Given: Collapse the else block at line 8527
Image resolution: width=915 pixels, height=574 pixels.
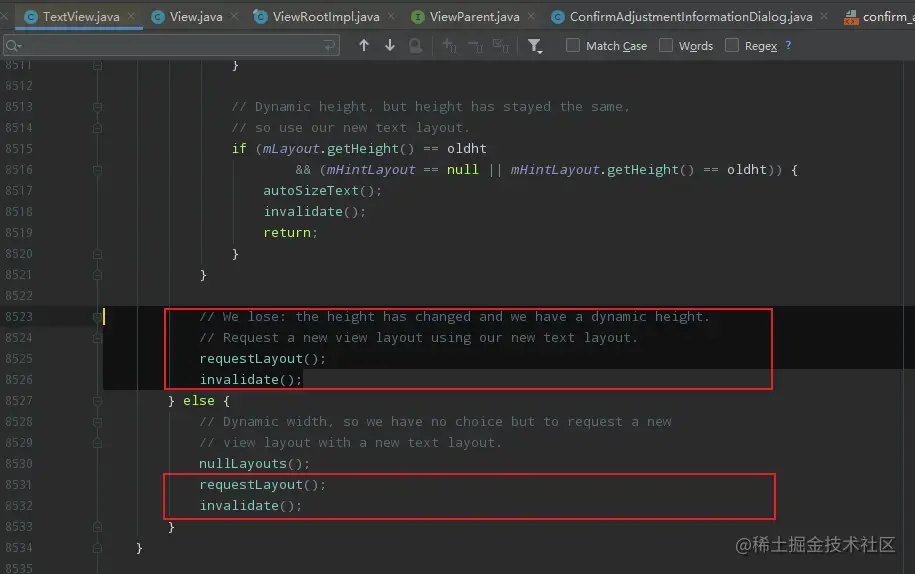Looking at the screenshot, I should (97, 401).
